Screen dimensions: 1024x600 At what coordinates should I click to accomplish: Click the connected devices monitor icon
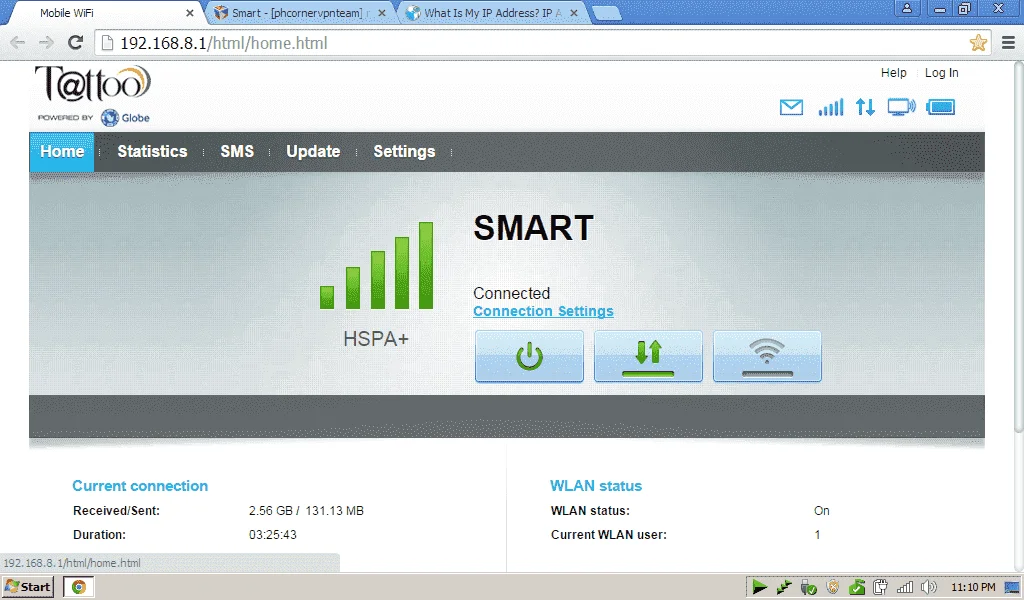click(x=901, y=107)
